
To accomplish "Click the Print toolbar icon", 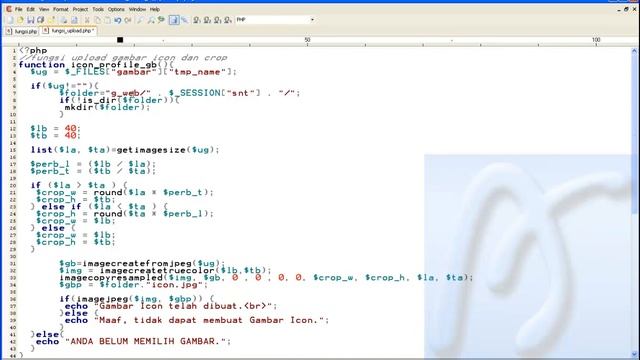I will click(x=64, y=20).
